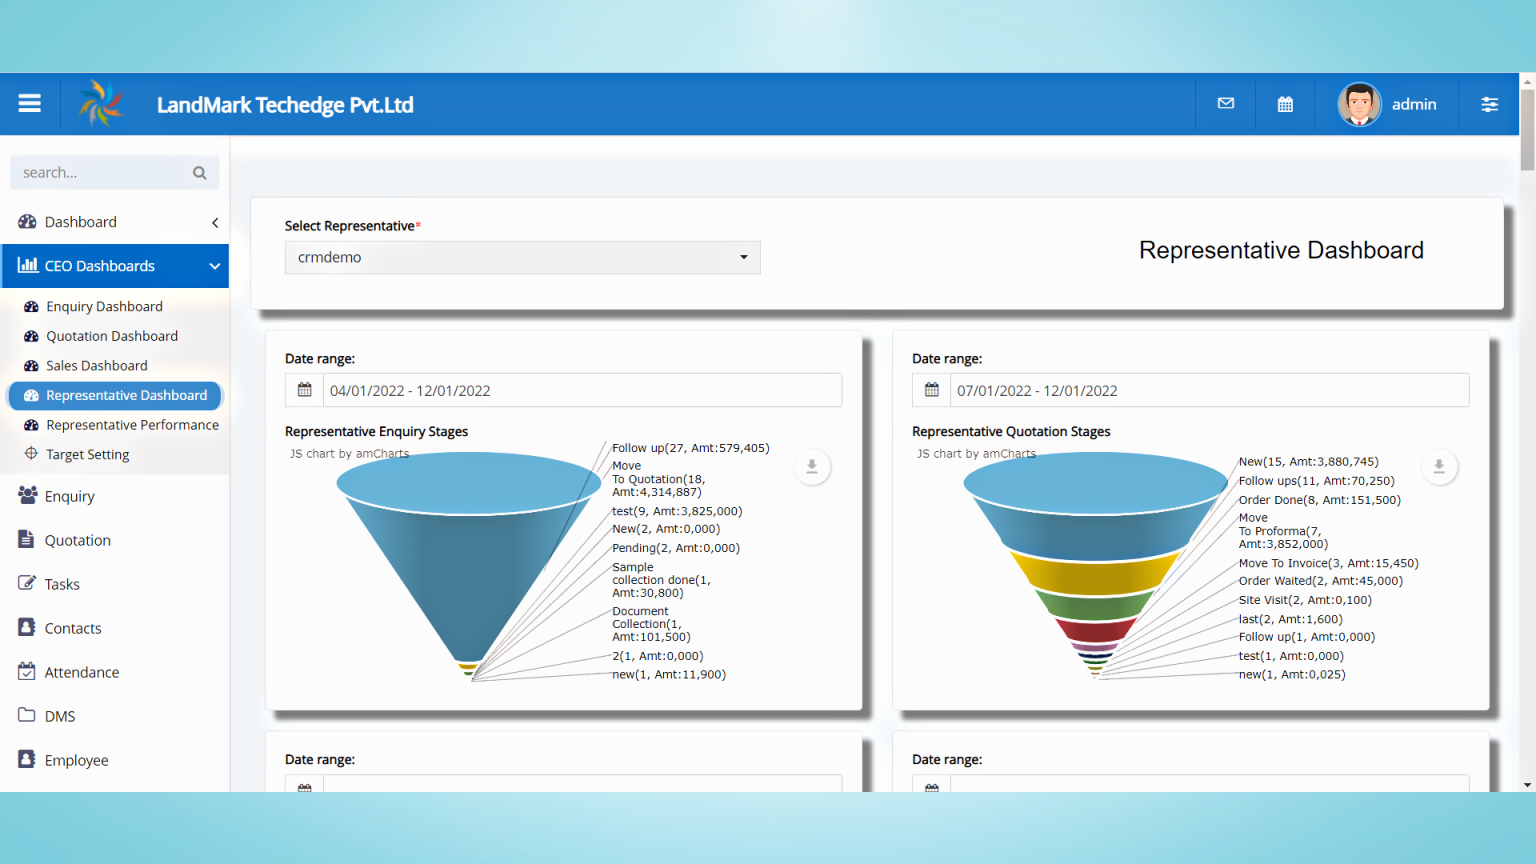
Task: Open the calendar icon in the top bar
Action: (1285, 103)
